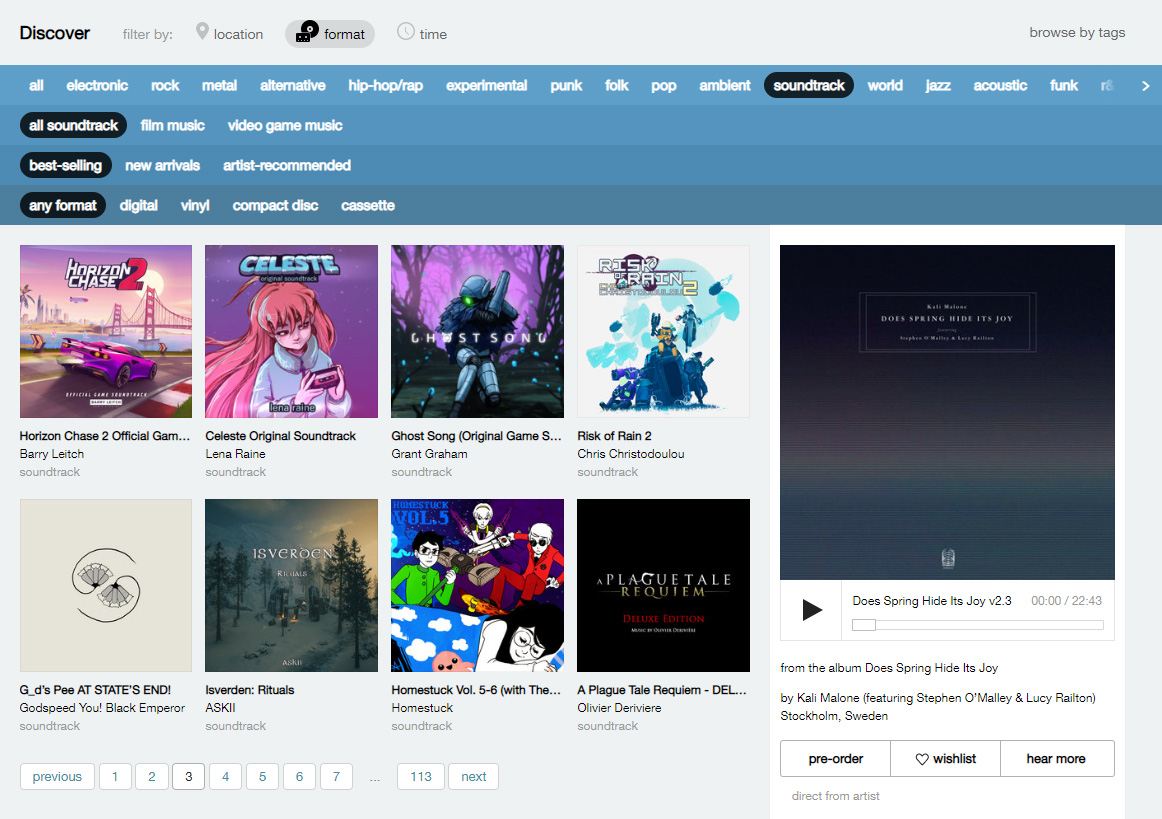Select the metal genre tab
Screen dimensions: 1162x819
tap(219, 86)
